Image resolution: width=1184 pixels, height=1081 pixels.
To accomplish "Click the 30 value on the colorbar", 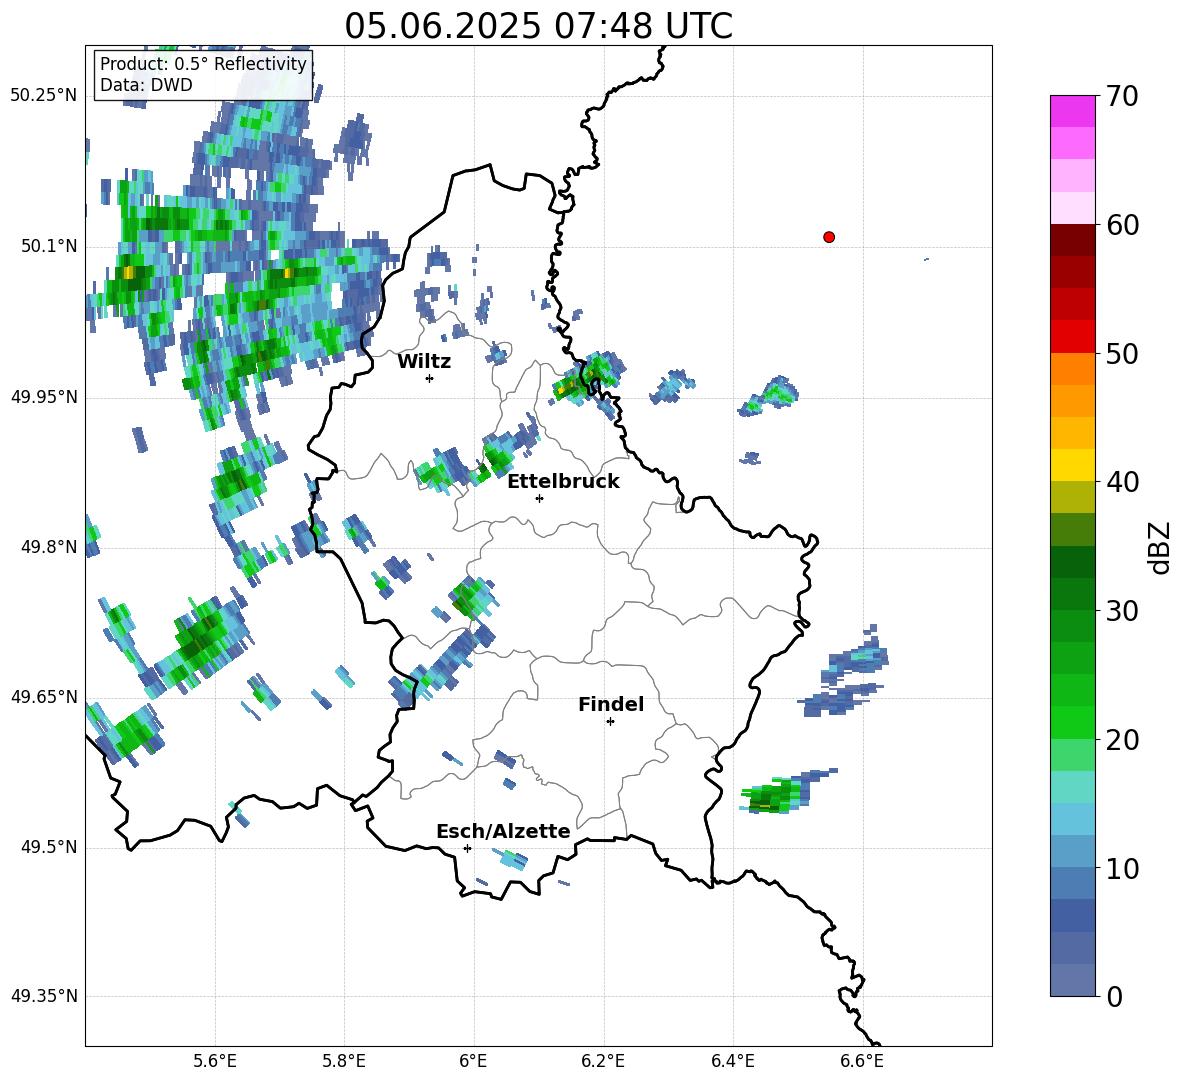I will 1122,611.
